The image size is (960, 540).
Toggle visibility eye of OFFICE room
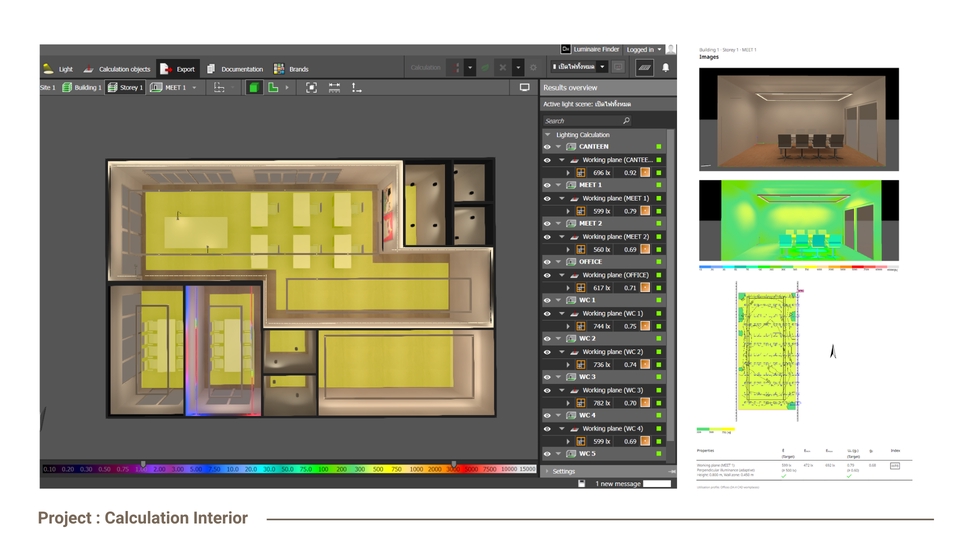pyautogui.click(x=547, y=262)
